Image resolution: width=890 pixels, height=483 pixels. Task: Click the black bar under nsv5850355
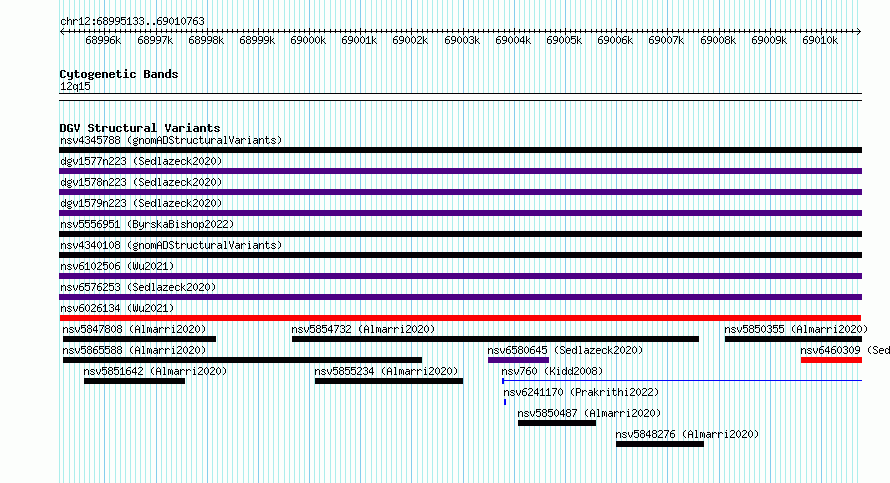point(793,339)
